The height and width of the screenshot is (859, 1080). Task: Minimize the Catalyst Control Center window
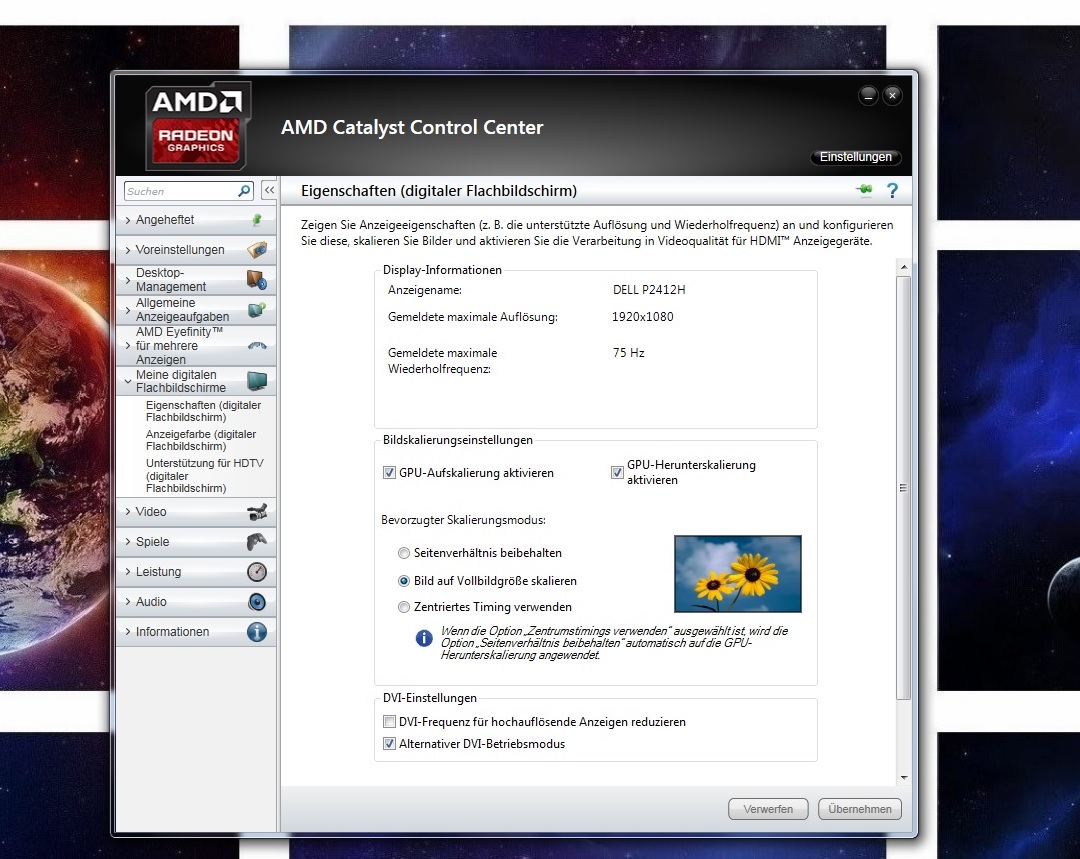click(x=868, y=95)
